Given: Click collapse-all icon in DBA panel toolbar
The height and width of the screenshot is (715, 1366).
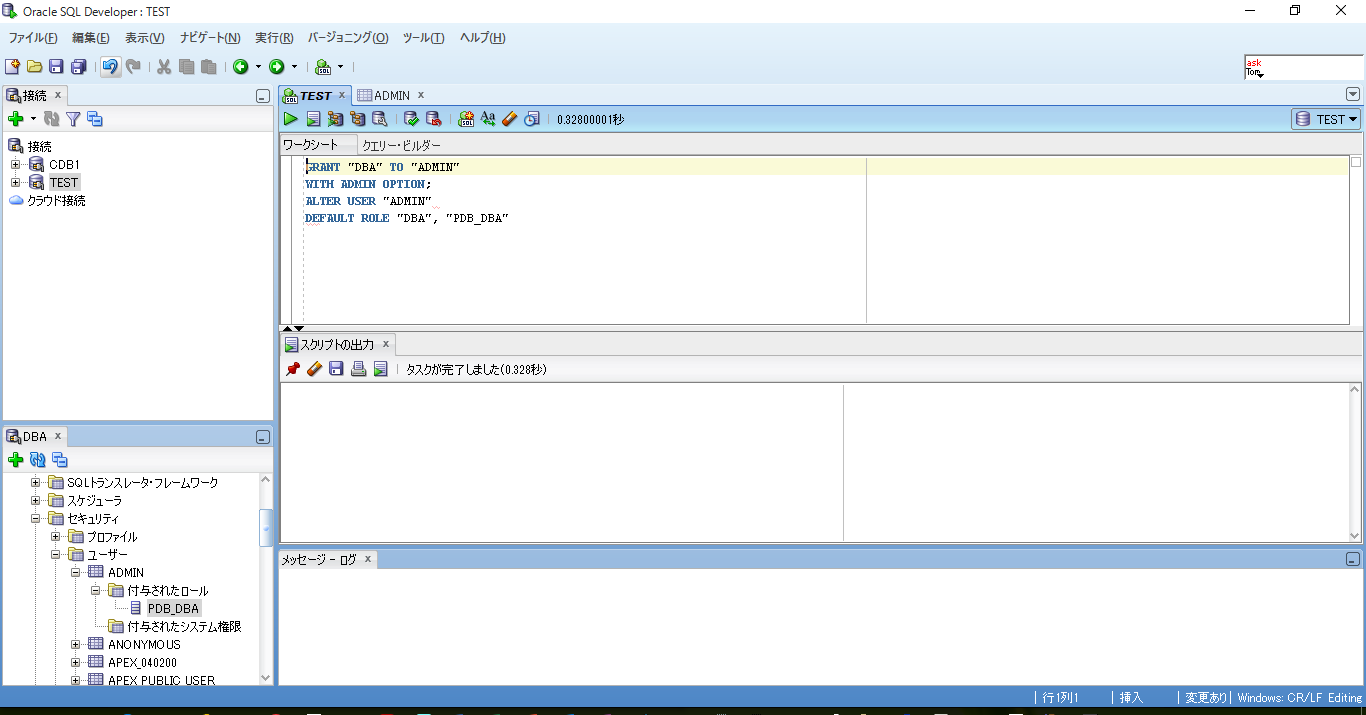Looking at the screenshot, I should tap(60, 460).
